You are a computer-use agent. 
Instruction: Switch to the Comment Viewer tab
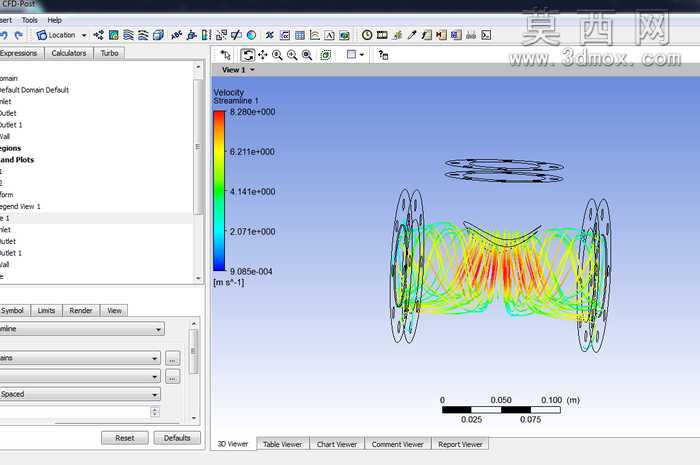[x=398, y=444]
